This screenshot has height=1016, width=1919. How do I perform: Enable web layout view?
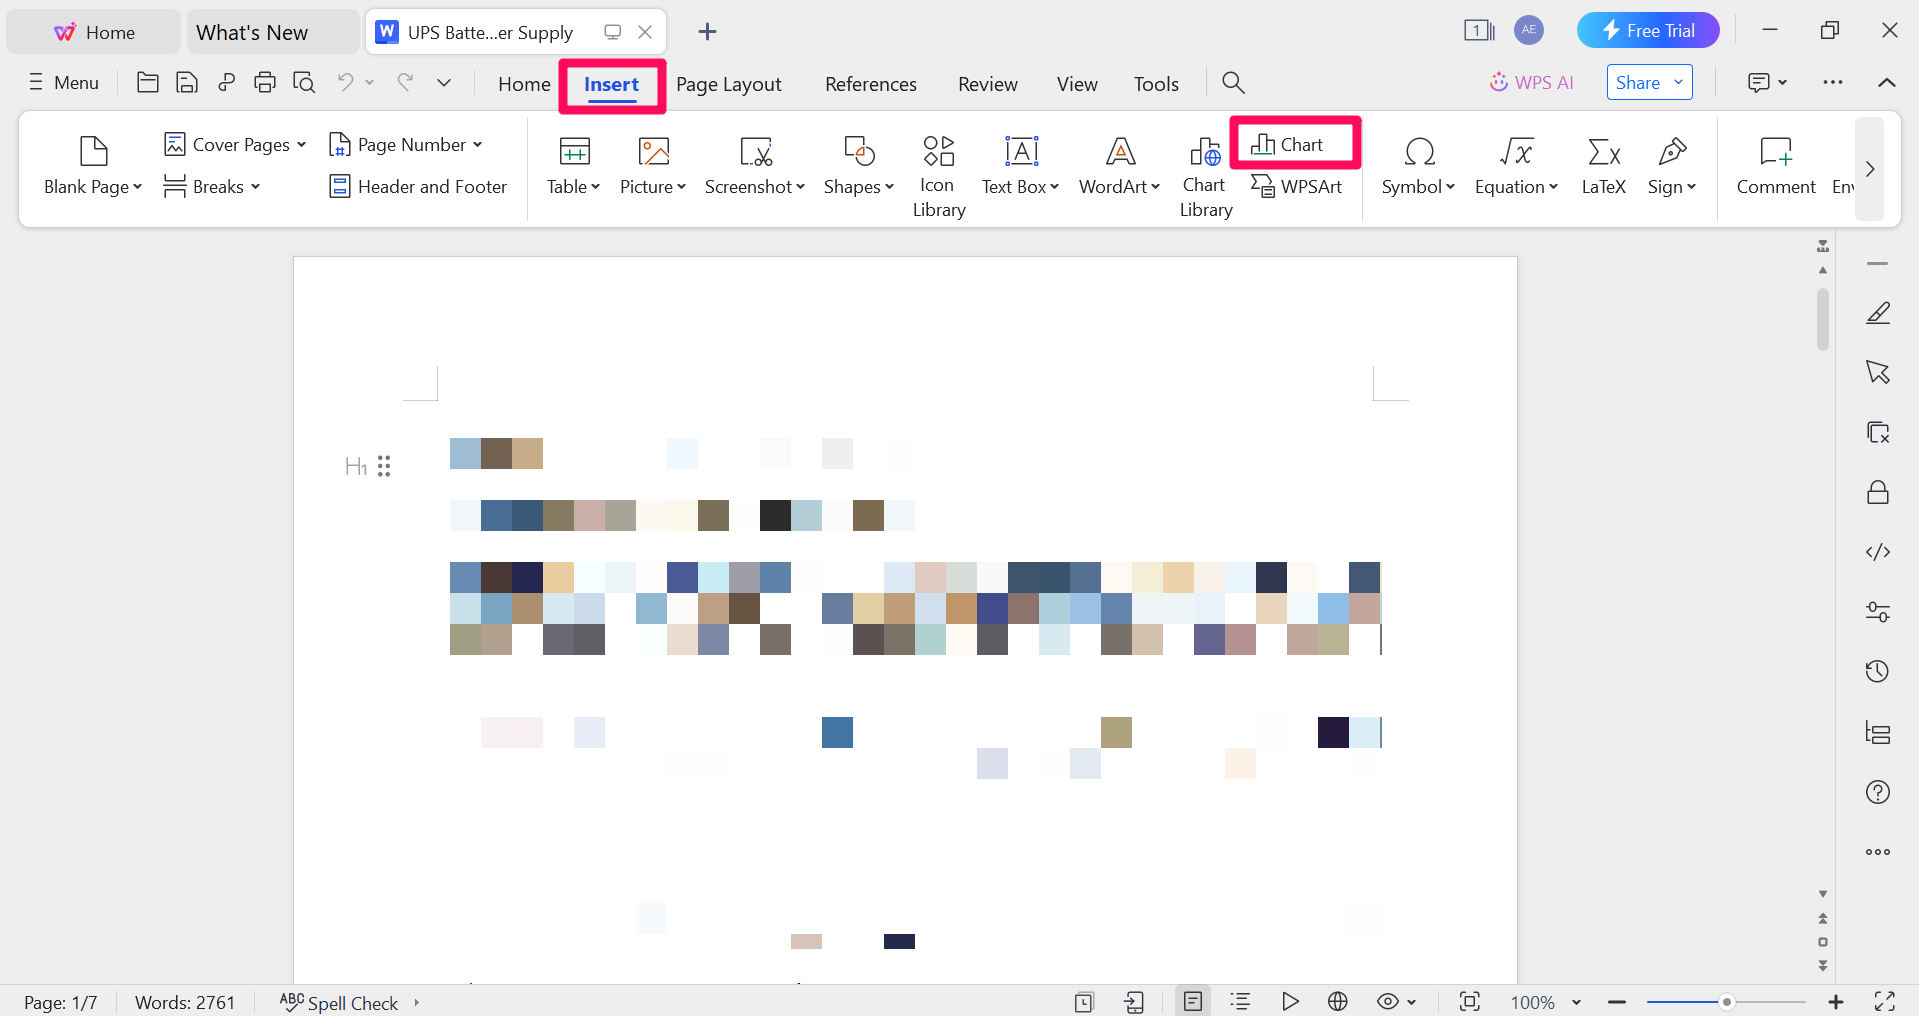[x=1337, y=1001]
